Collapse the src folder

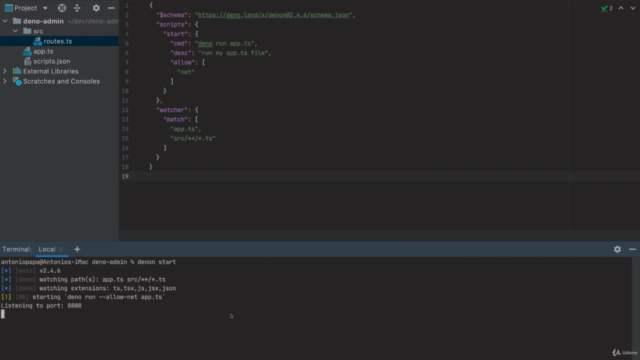[16, 31]
